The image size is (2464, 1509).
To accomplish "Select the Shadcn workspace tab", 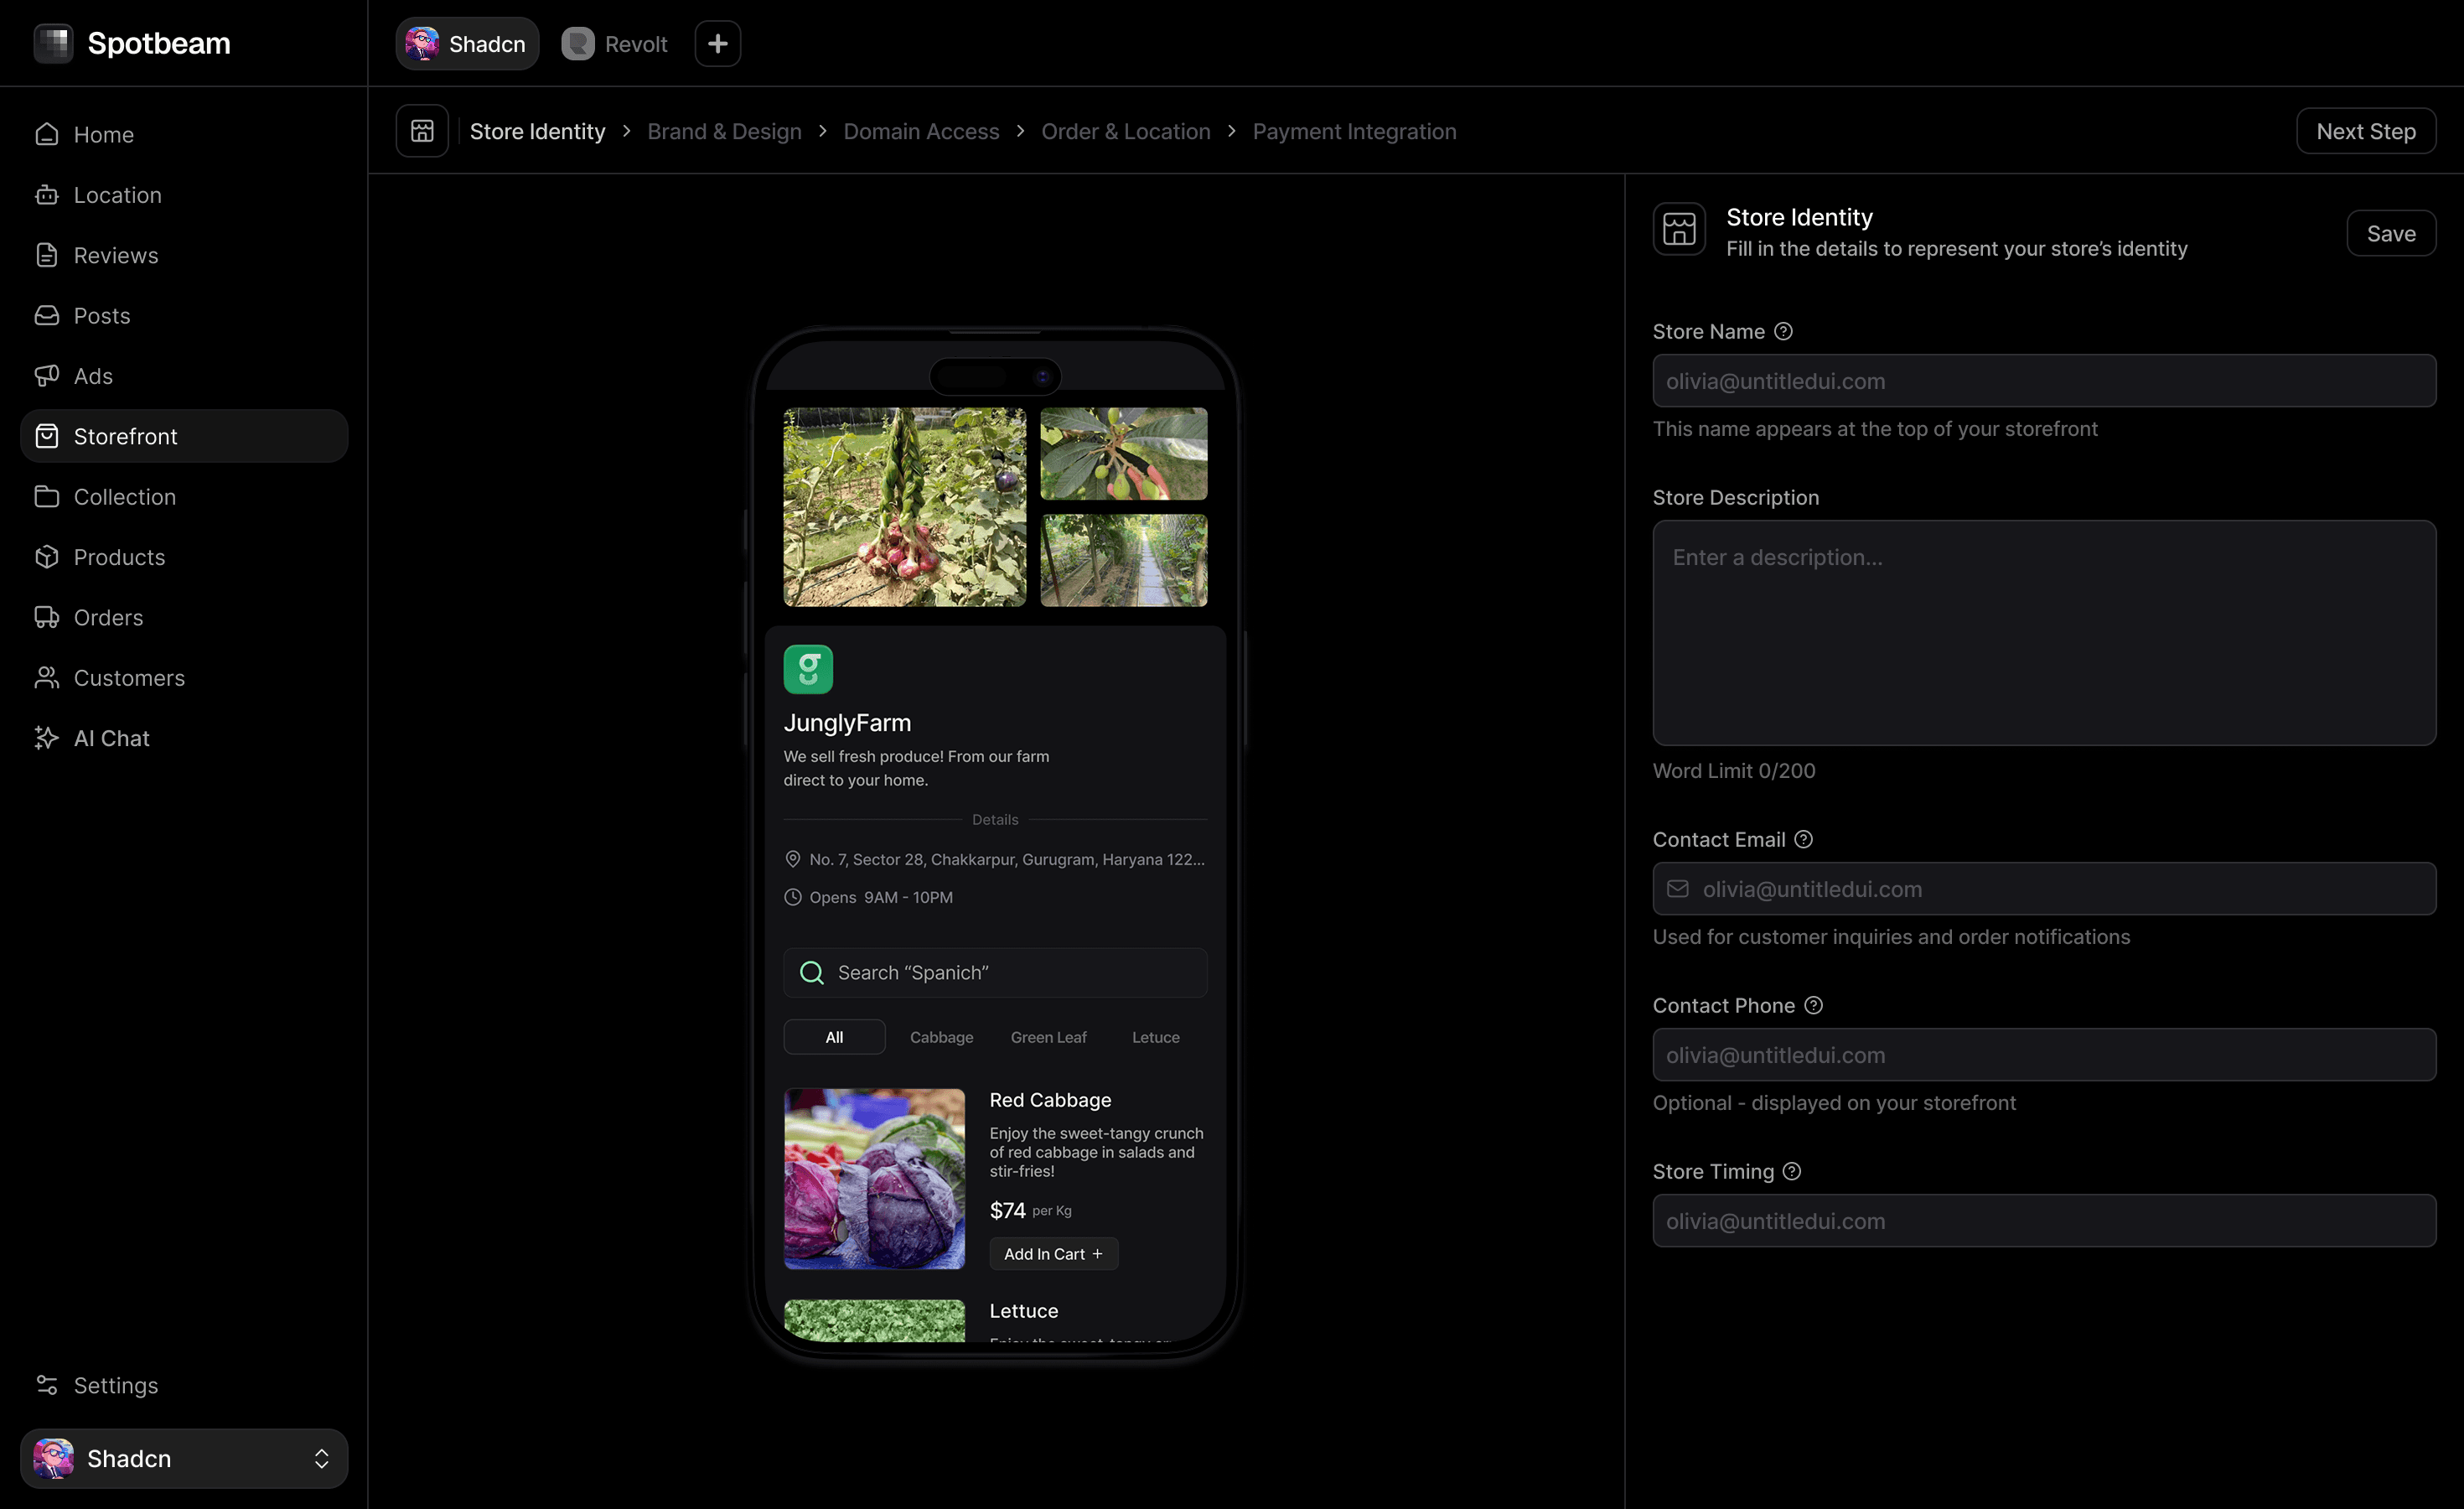I will [x=467, y=44].
